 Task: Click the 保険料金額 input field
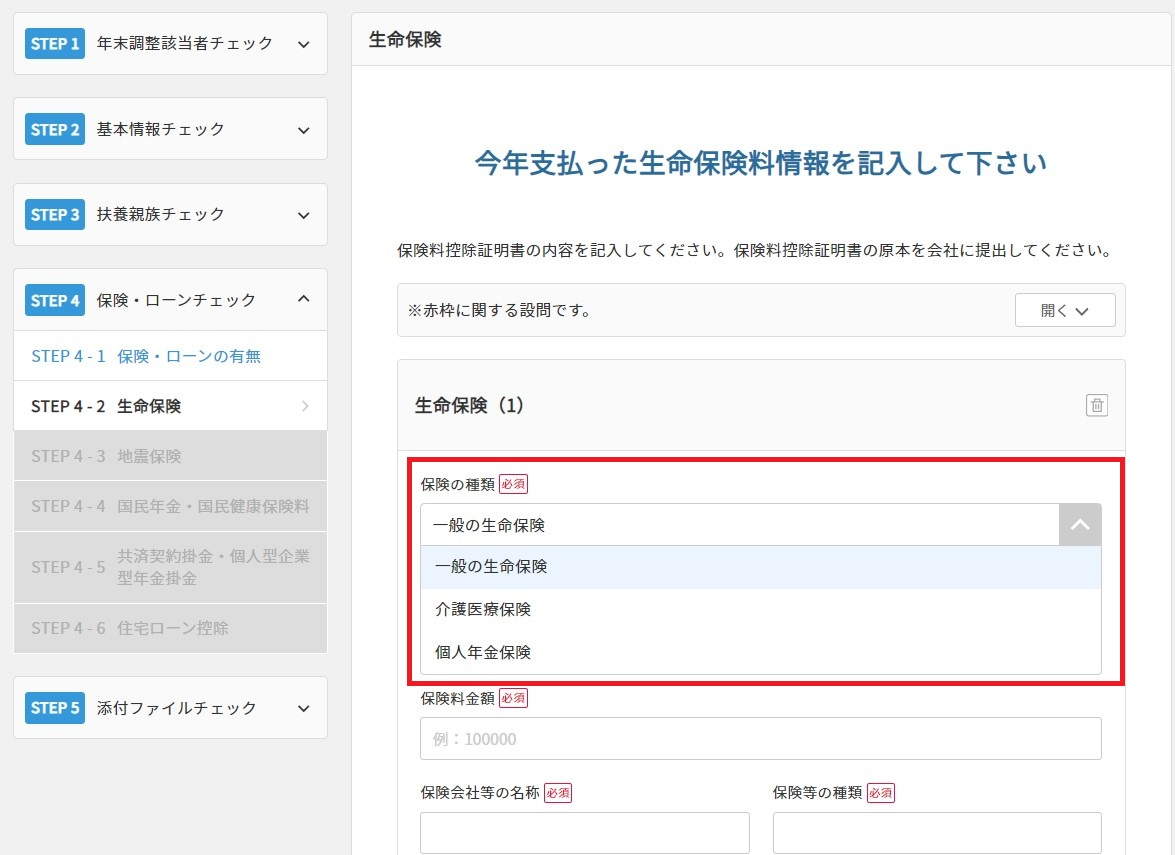click(760, 739)
